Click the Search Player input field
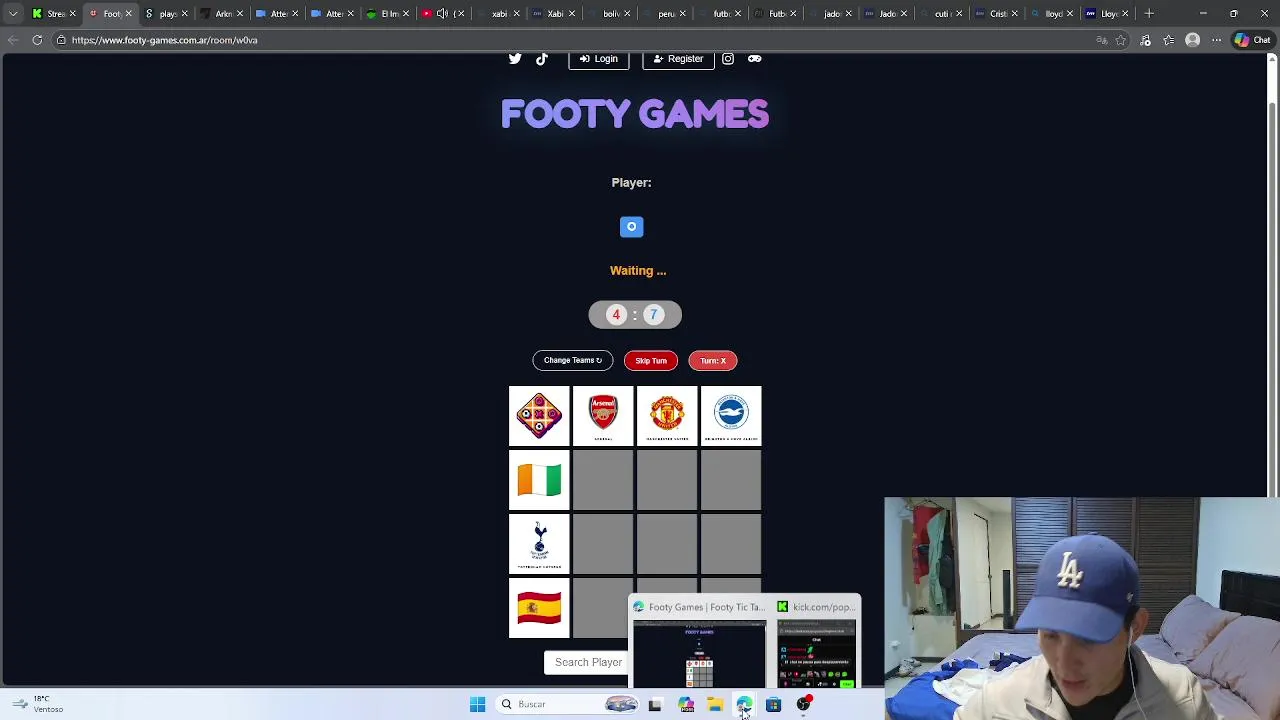This screenshot has width=1280, height=720. tap(588, 662)
